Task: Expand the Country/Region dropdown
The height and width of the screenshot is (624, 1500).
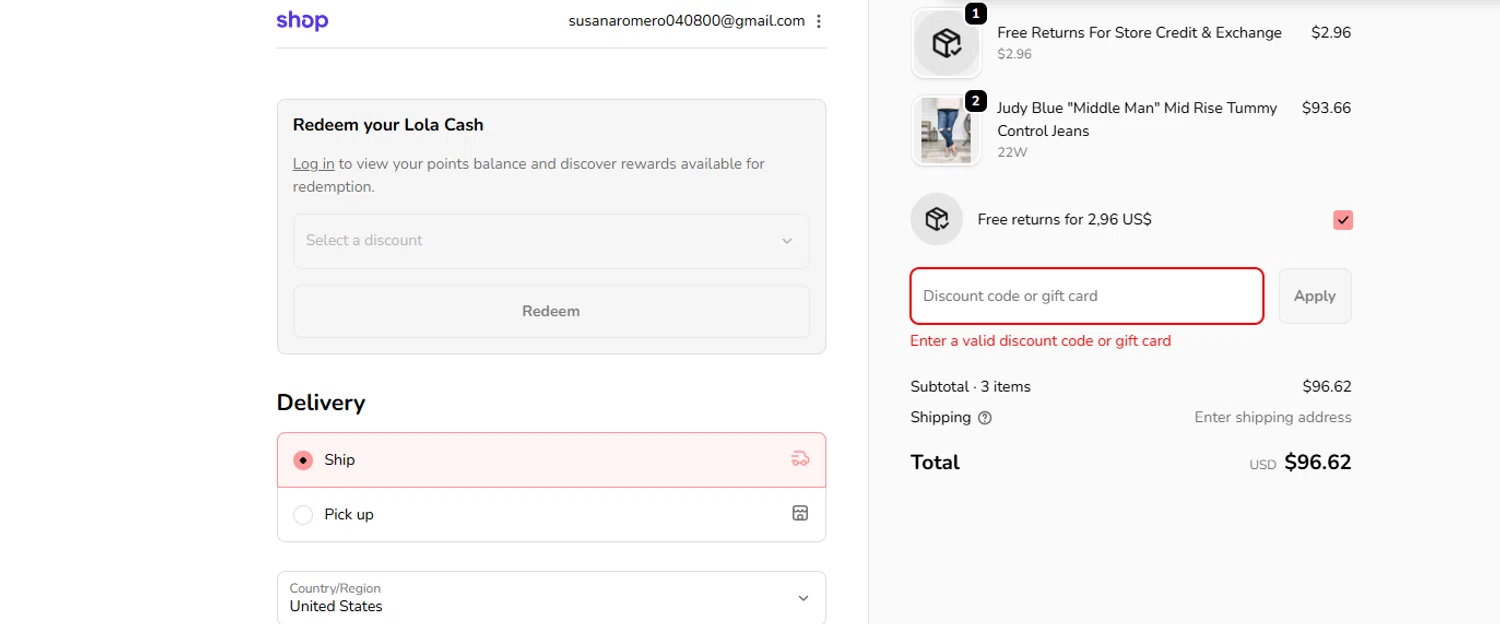Action: point(550,598)
